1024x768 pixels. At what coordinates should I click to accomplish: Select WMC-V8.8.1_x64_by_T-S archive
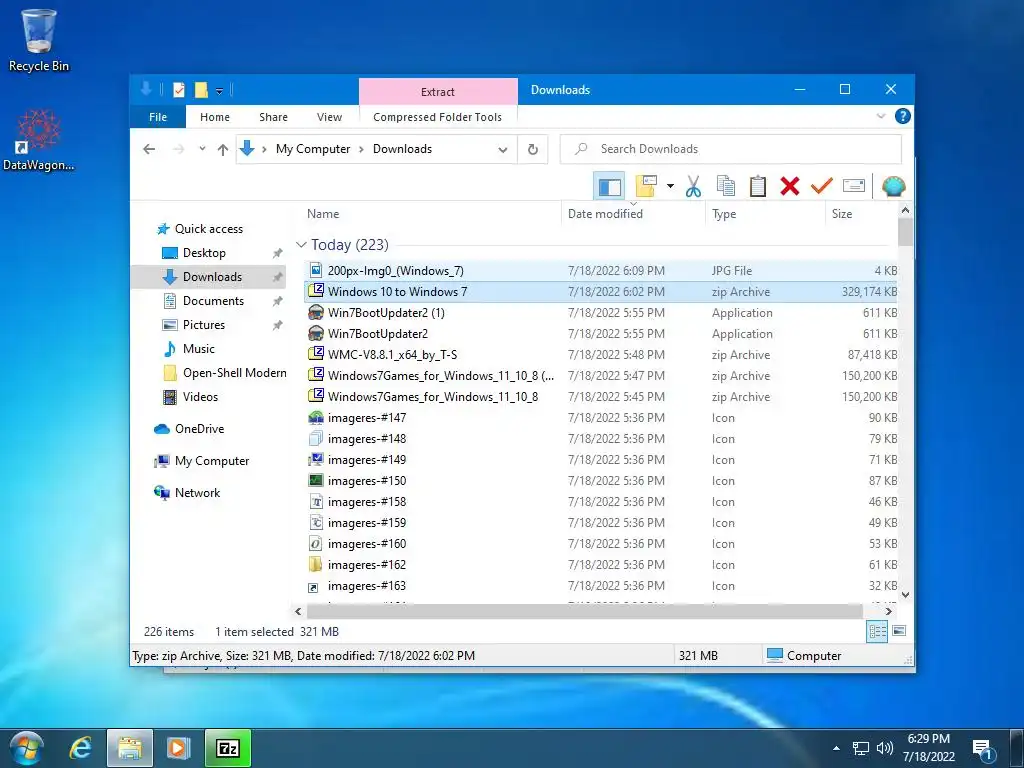(392, 355)
